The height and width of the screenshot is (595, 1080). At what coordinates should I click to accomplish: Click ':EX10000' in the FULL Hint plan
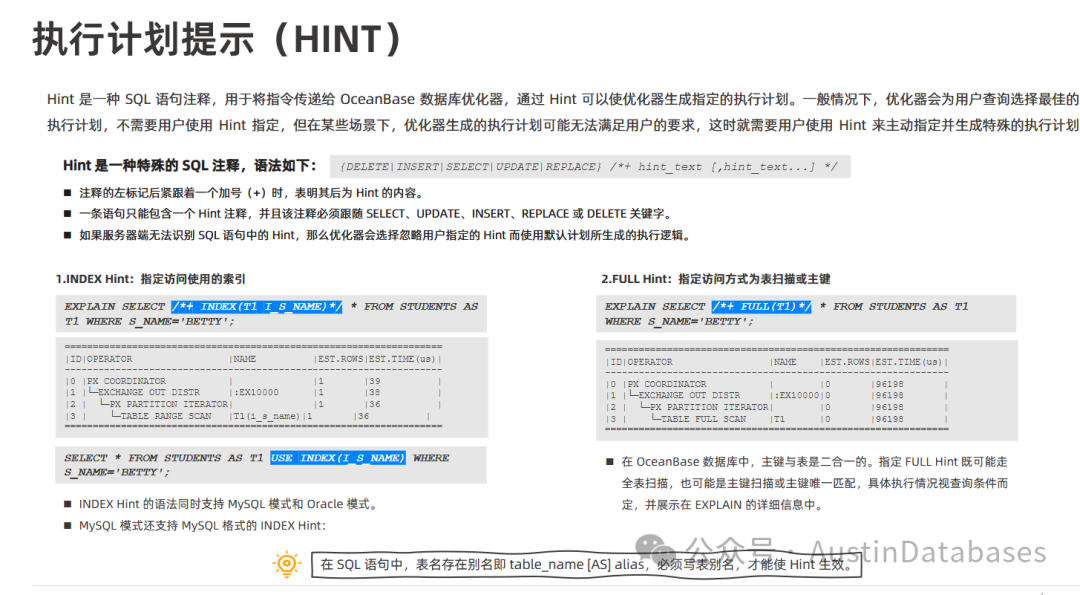(x=796, y=395)
